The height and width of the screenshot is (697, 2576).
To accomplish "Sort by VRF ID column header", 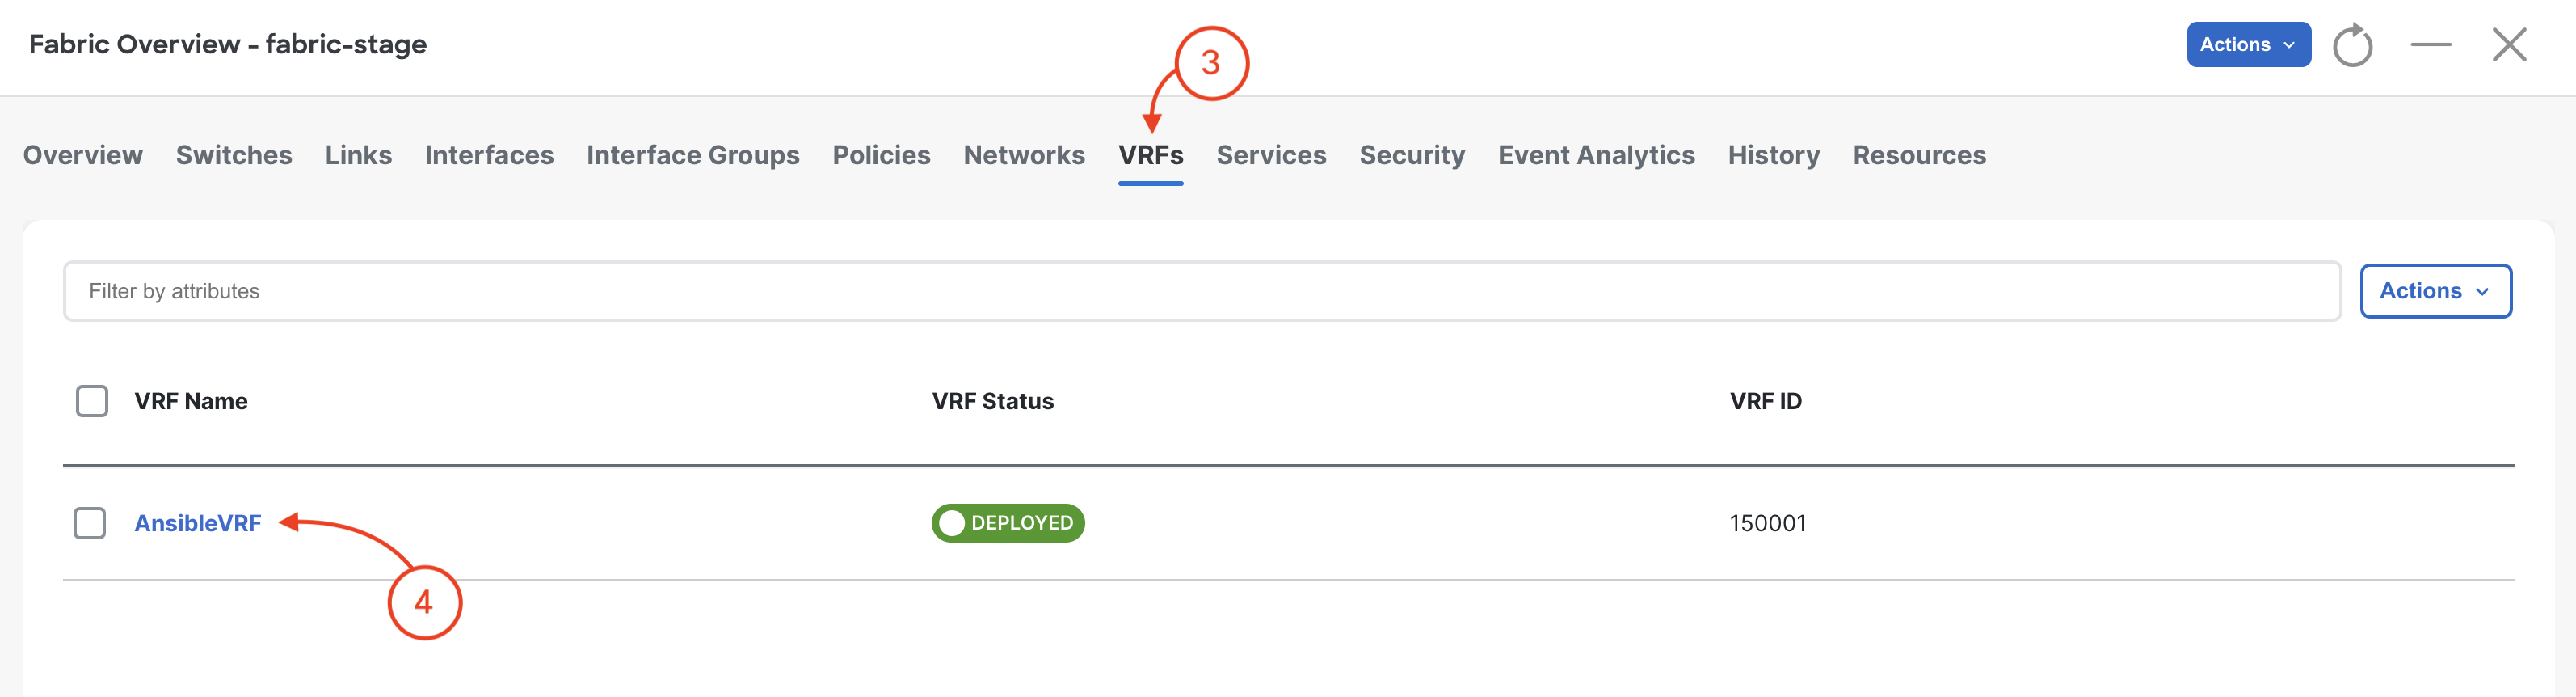I will tap(1765, 401).
